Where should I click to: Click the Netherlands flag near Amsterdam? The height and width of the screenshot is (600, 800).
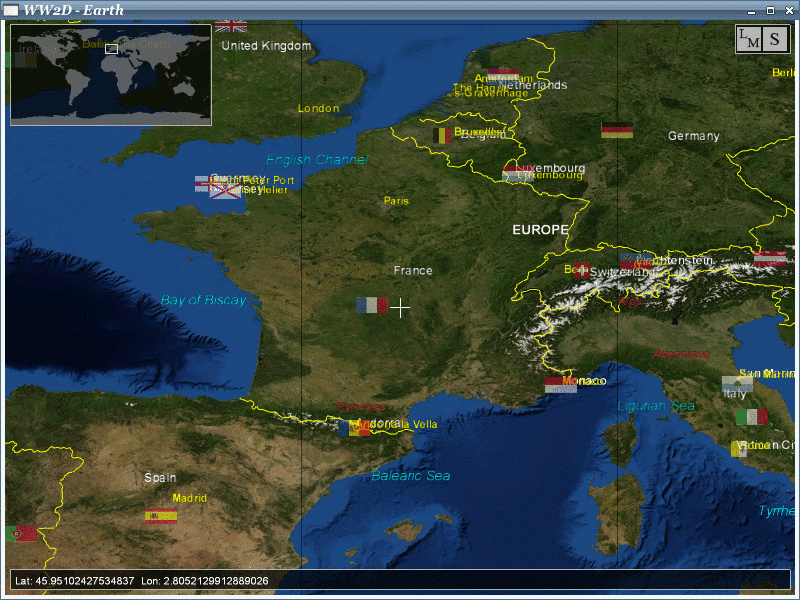coord(503,75)
